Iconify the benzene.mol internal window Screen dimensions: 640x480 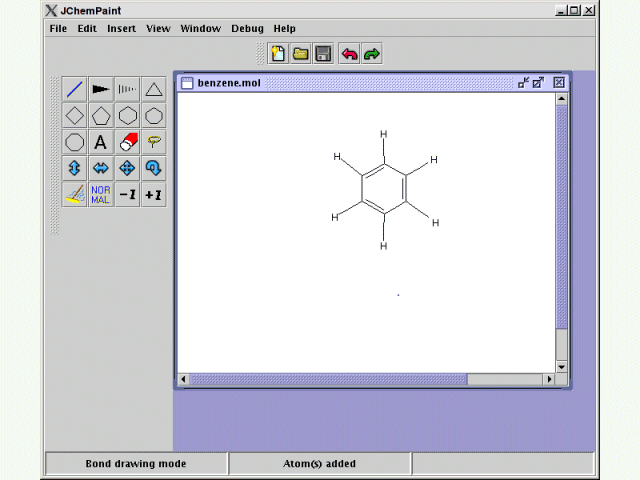[x=523, y=83]
